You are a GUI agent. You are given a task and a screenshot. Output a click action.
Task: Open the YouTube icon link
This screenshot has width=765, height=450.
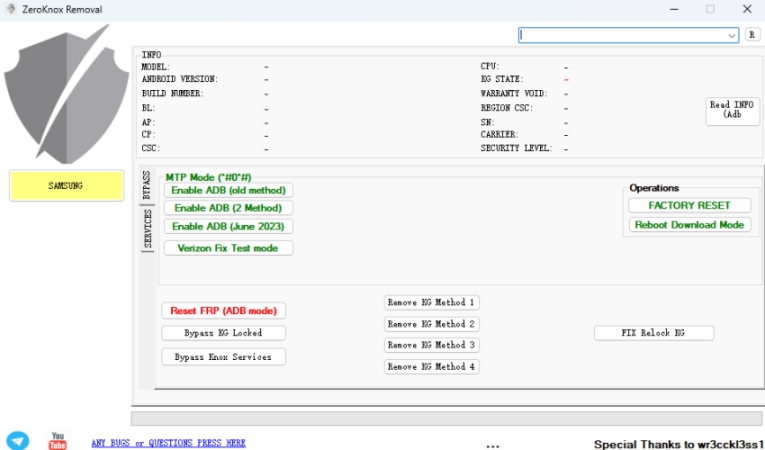click(x=58, y=441)
